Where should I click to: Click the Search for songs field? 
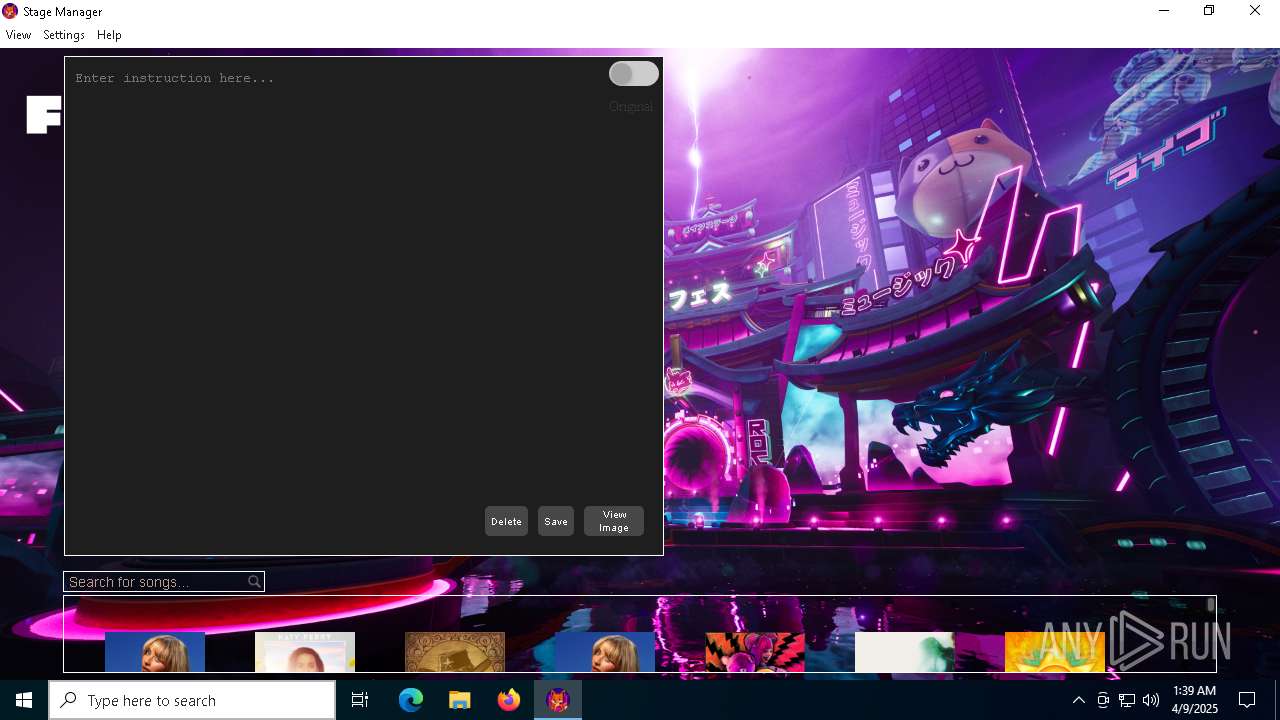tap(164, 582)
